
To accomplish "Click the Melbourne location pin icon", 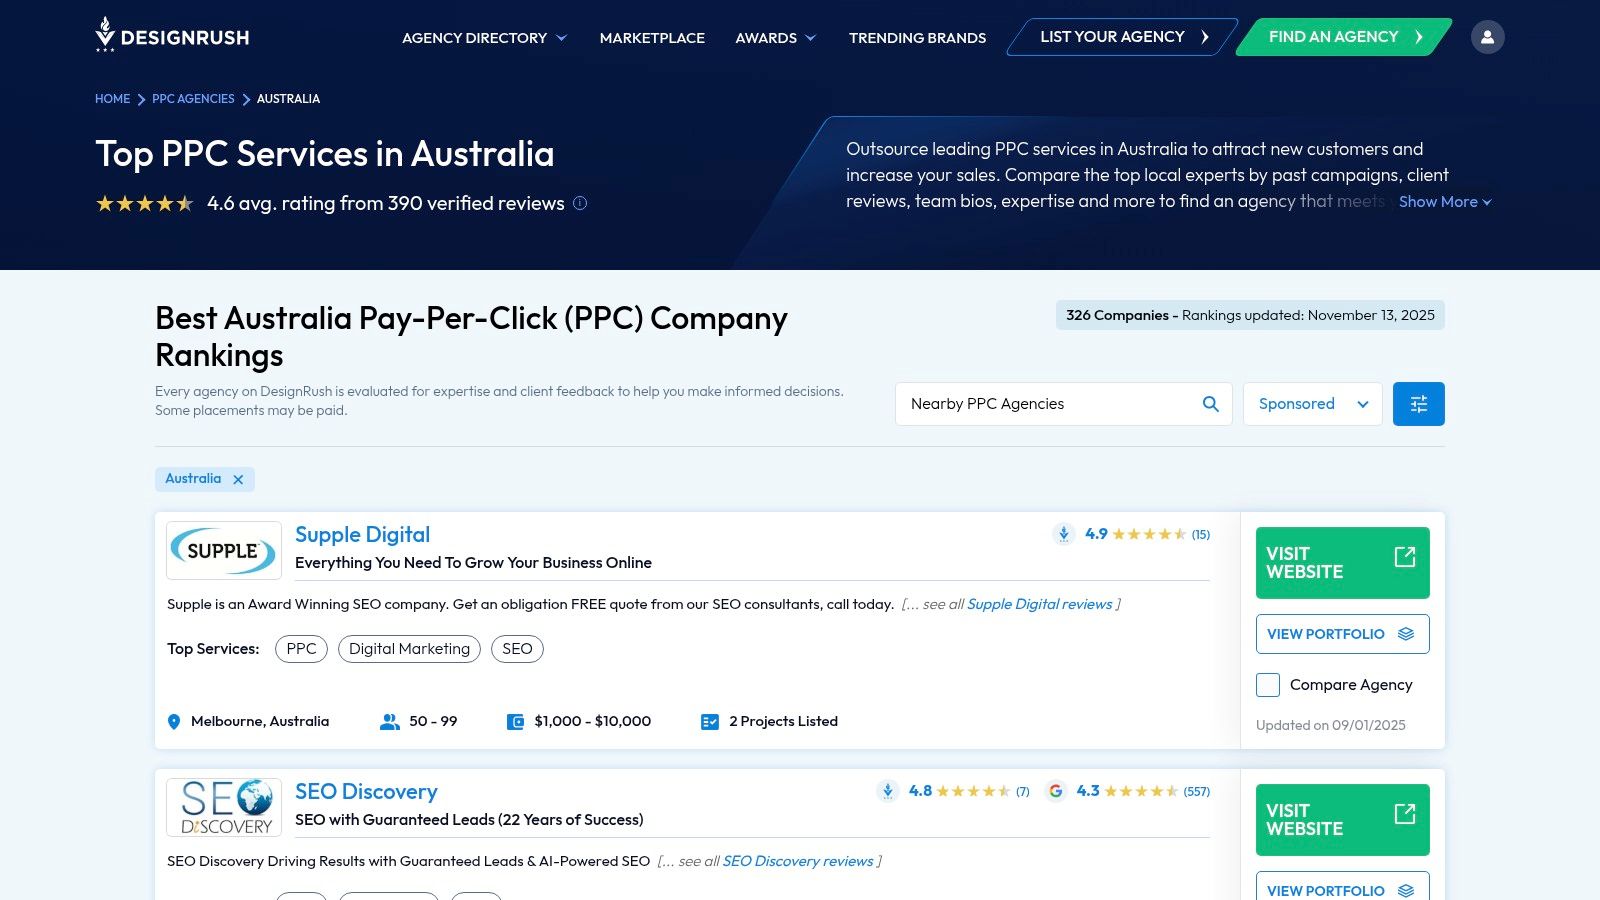I will [x=174, y=722].
